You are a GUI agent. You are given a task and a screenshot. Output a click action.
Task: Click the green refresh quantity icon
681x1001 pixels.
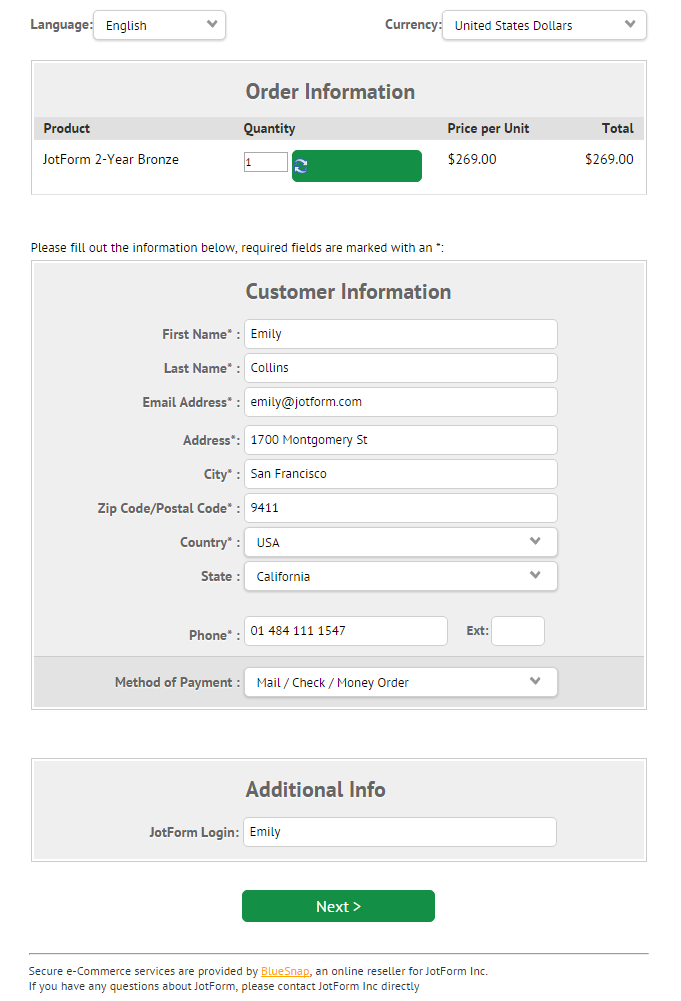[x=301, y=166]
